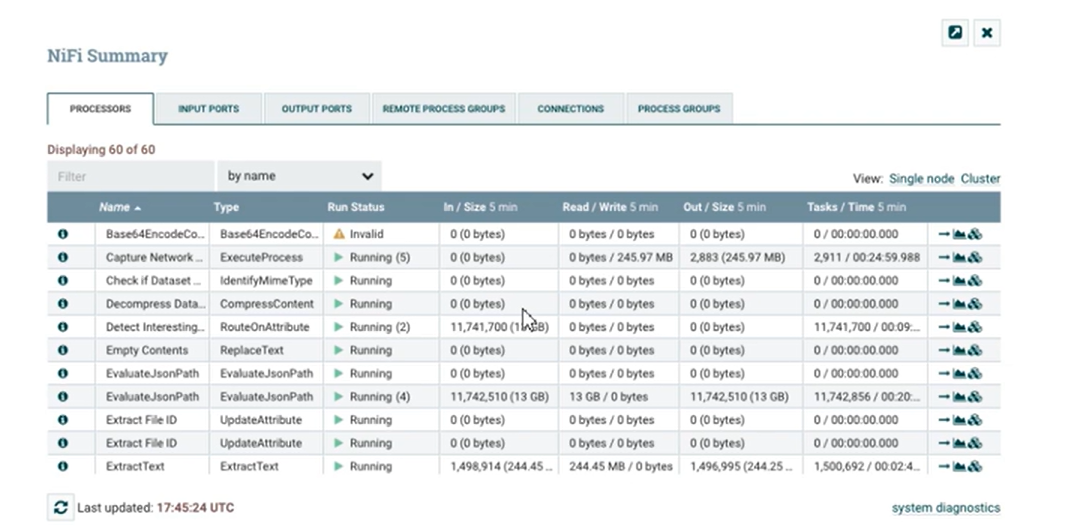The image size is (1083, 532).
Task: Go to ReplaceText processor via arrow icon
Action: pyautogui.click(x=943, y=350)
